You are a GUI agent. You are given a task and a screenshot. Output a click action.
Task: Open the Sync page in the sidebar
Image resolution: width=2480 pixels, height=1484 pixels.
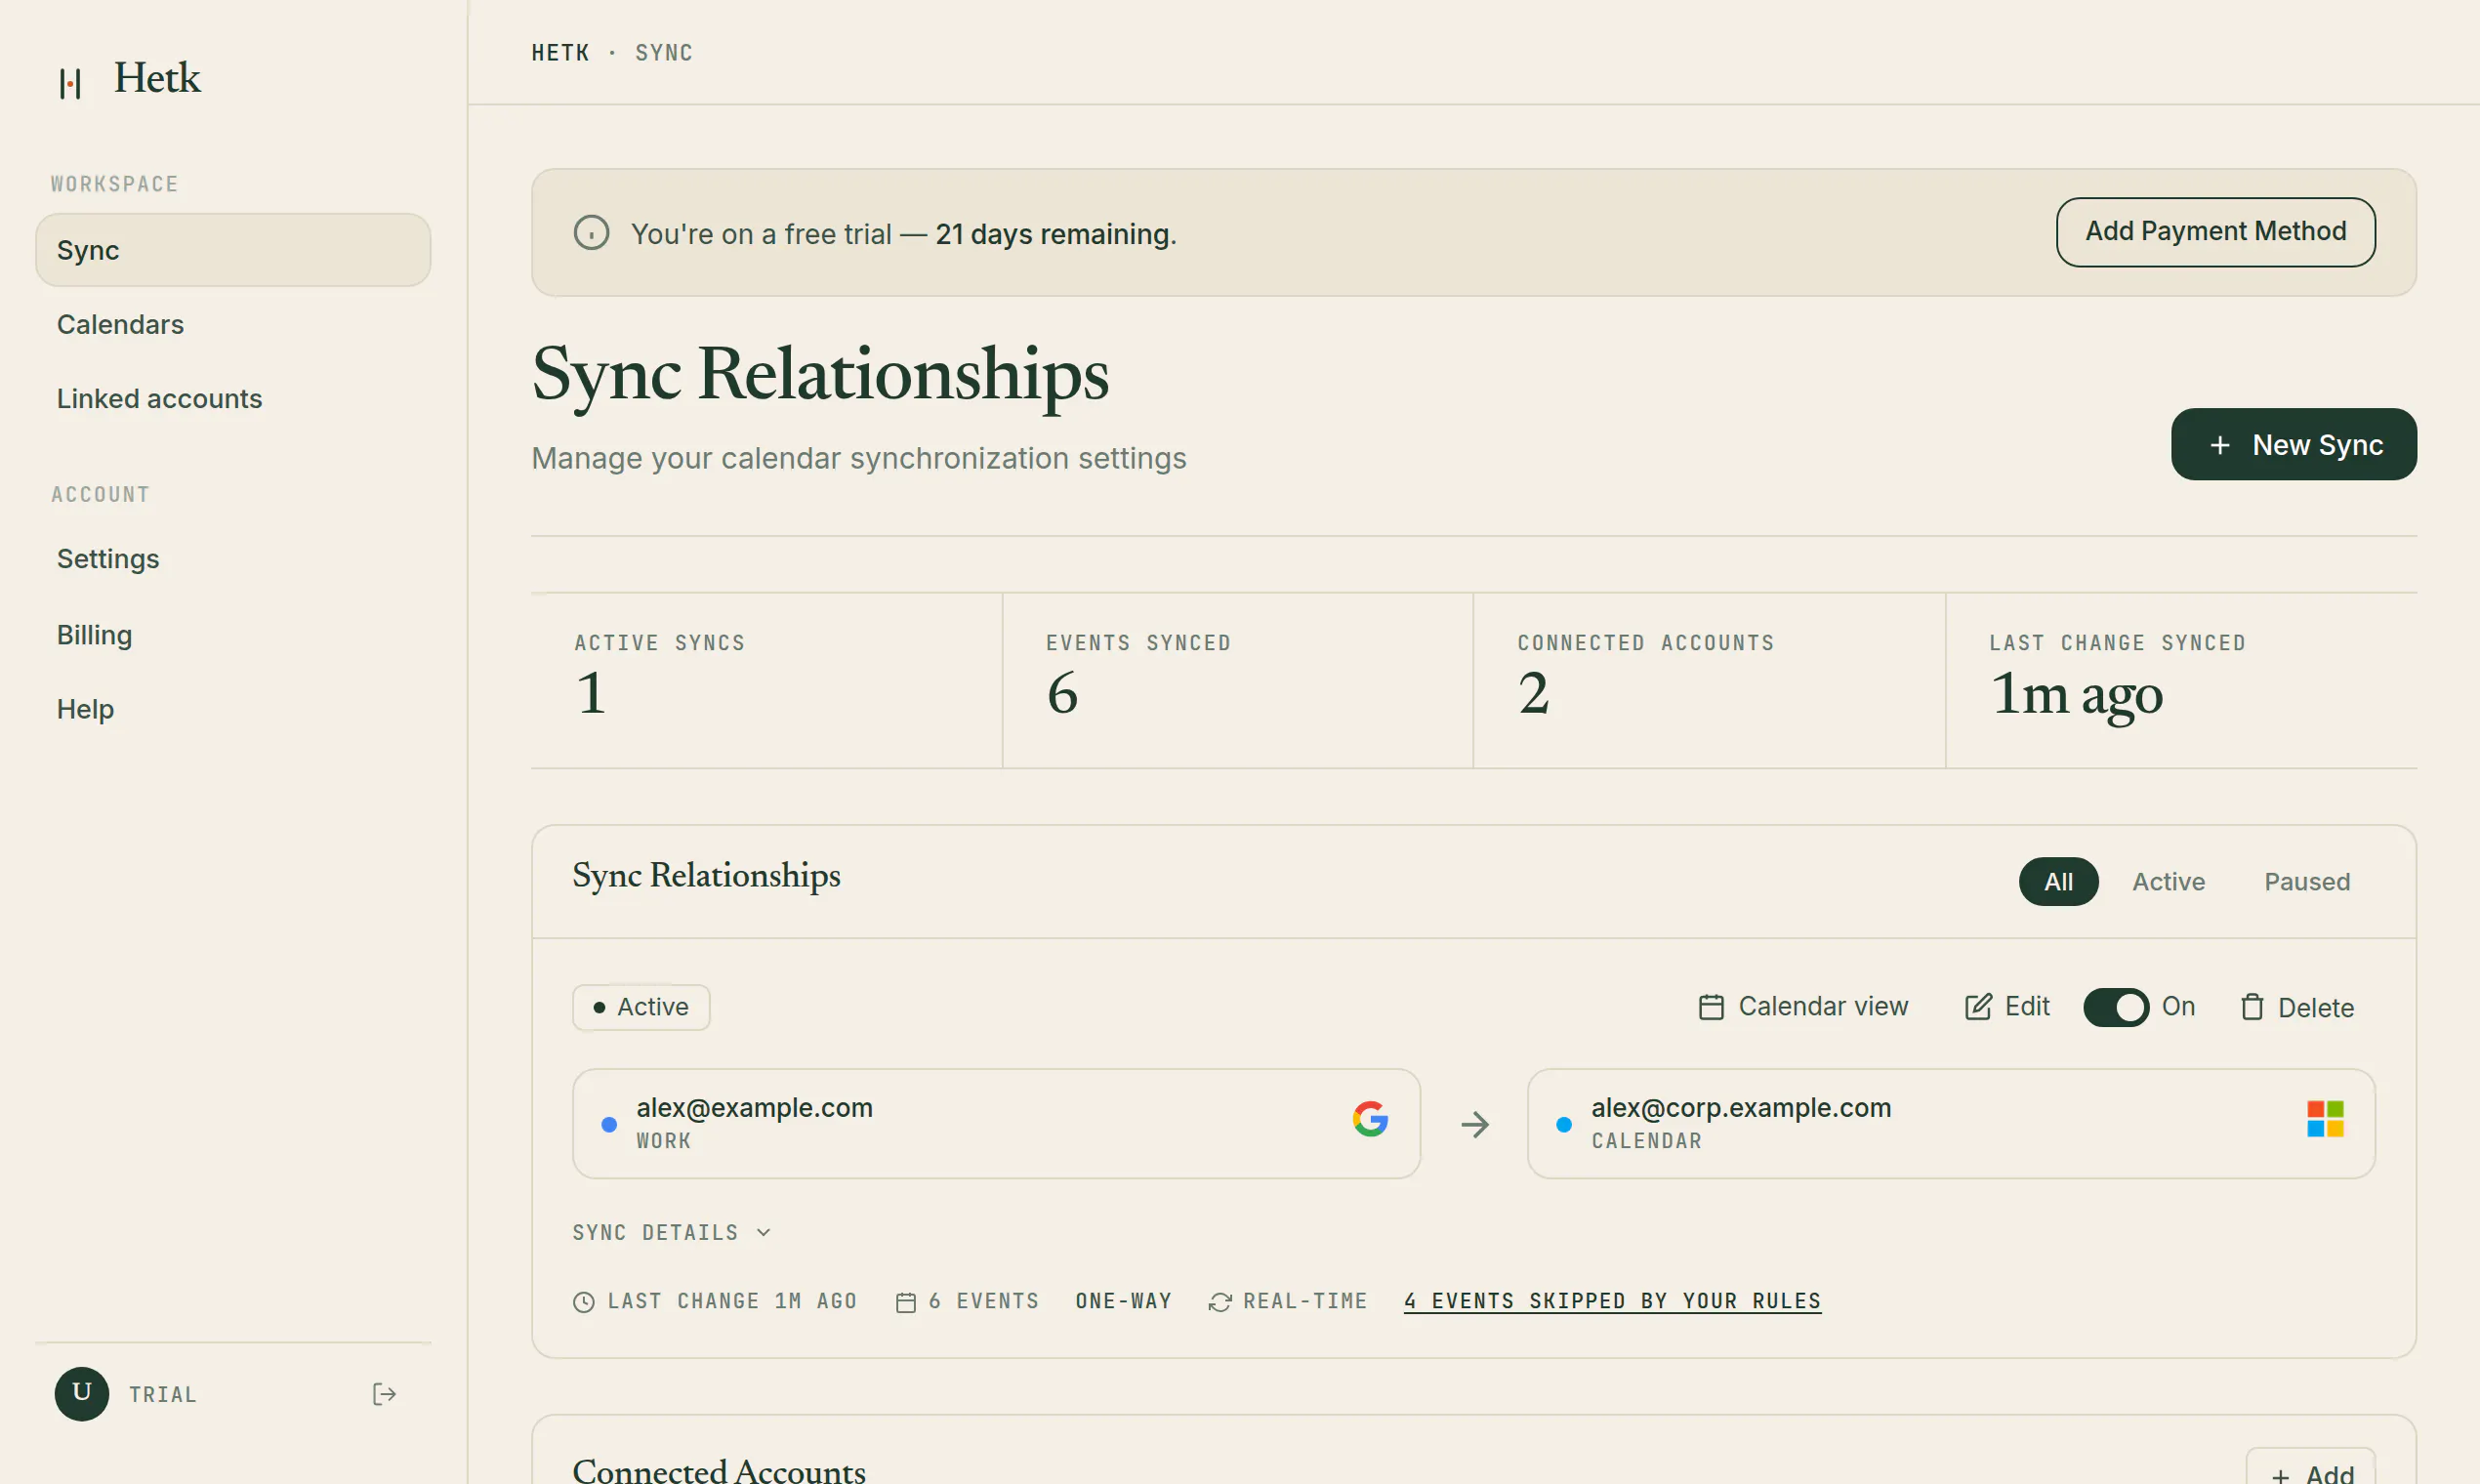point(233,250)
